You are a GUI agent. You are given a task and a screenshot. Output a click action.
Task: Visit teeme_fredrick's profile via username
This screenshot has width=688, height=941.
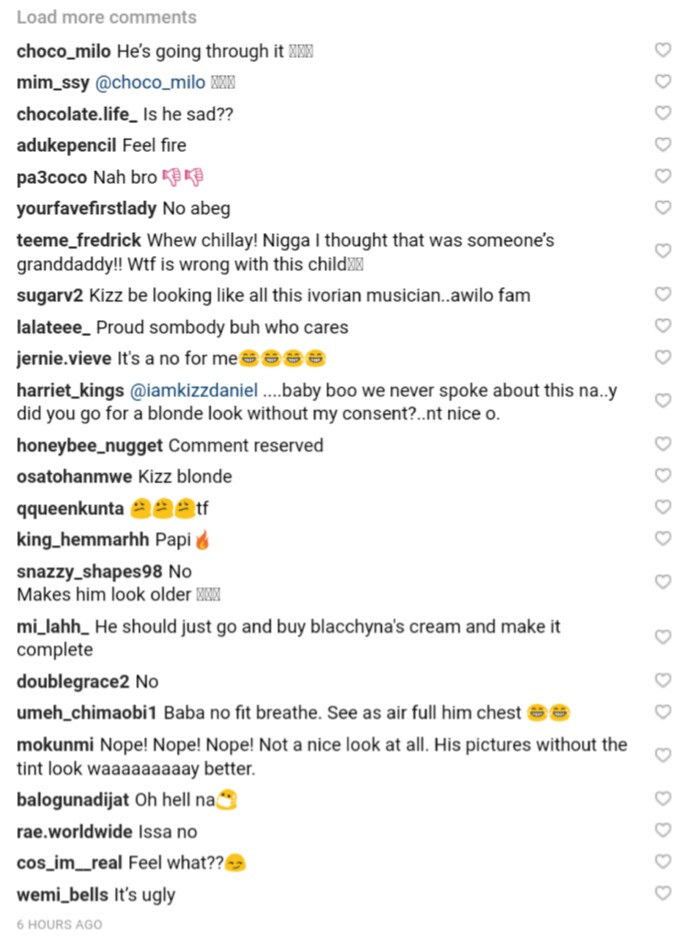pyautogui.click(x=80, y=241)
